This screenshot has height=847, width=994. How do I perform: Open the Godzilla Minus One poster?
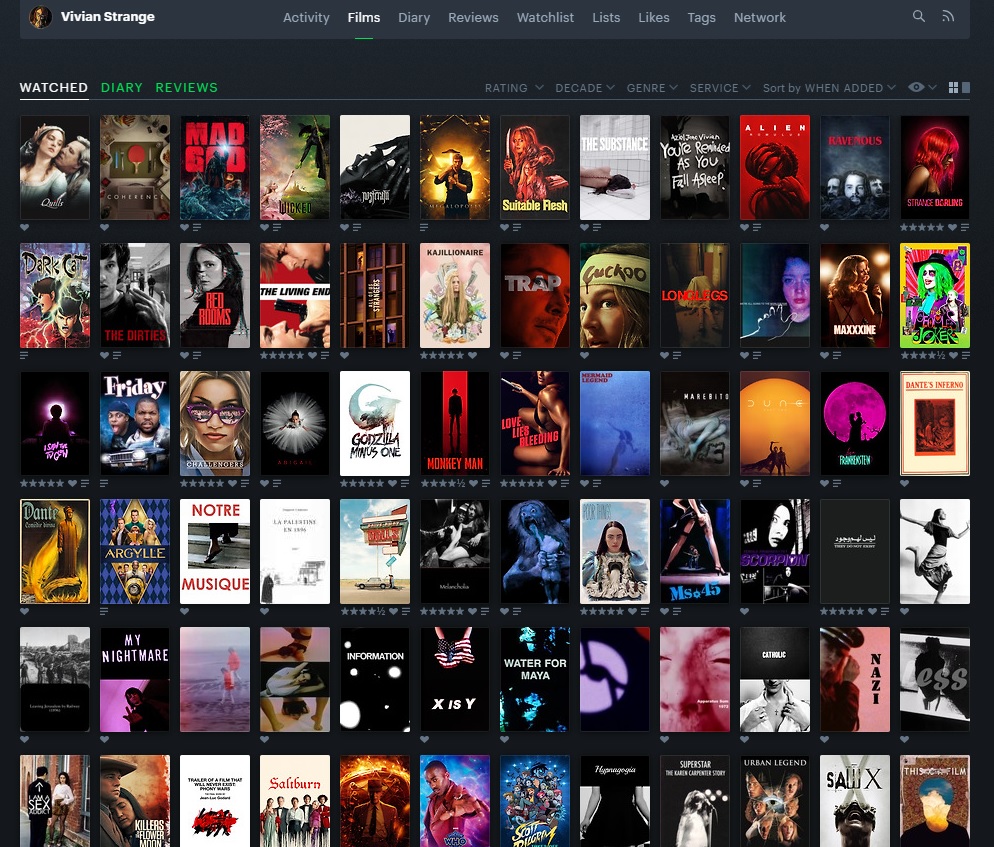coord(375,424)
